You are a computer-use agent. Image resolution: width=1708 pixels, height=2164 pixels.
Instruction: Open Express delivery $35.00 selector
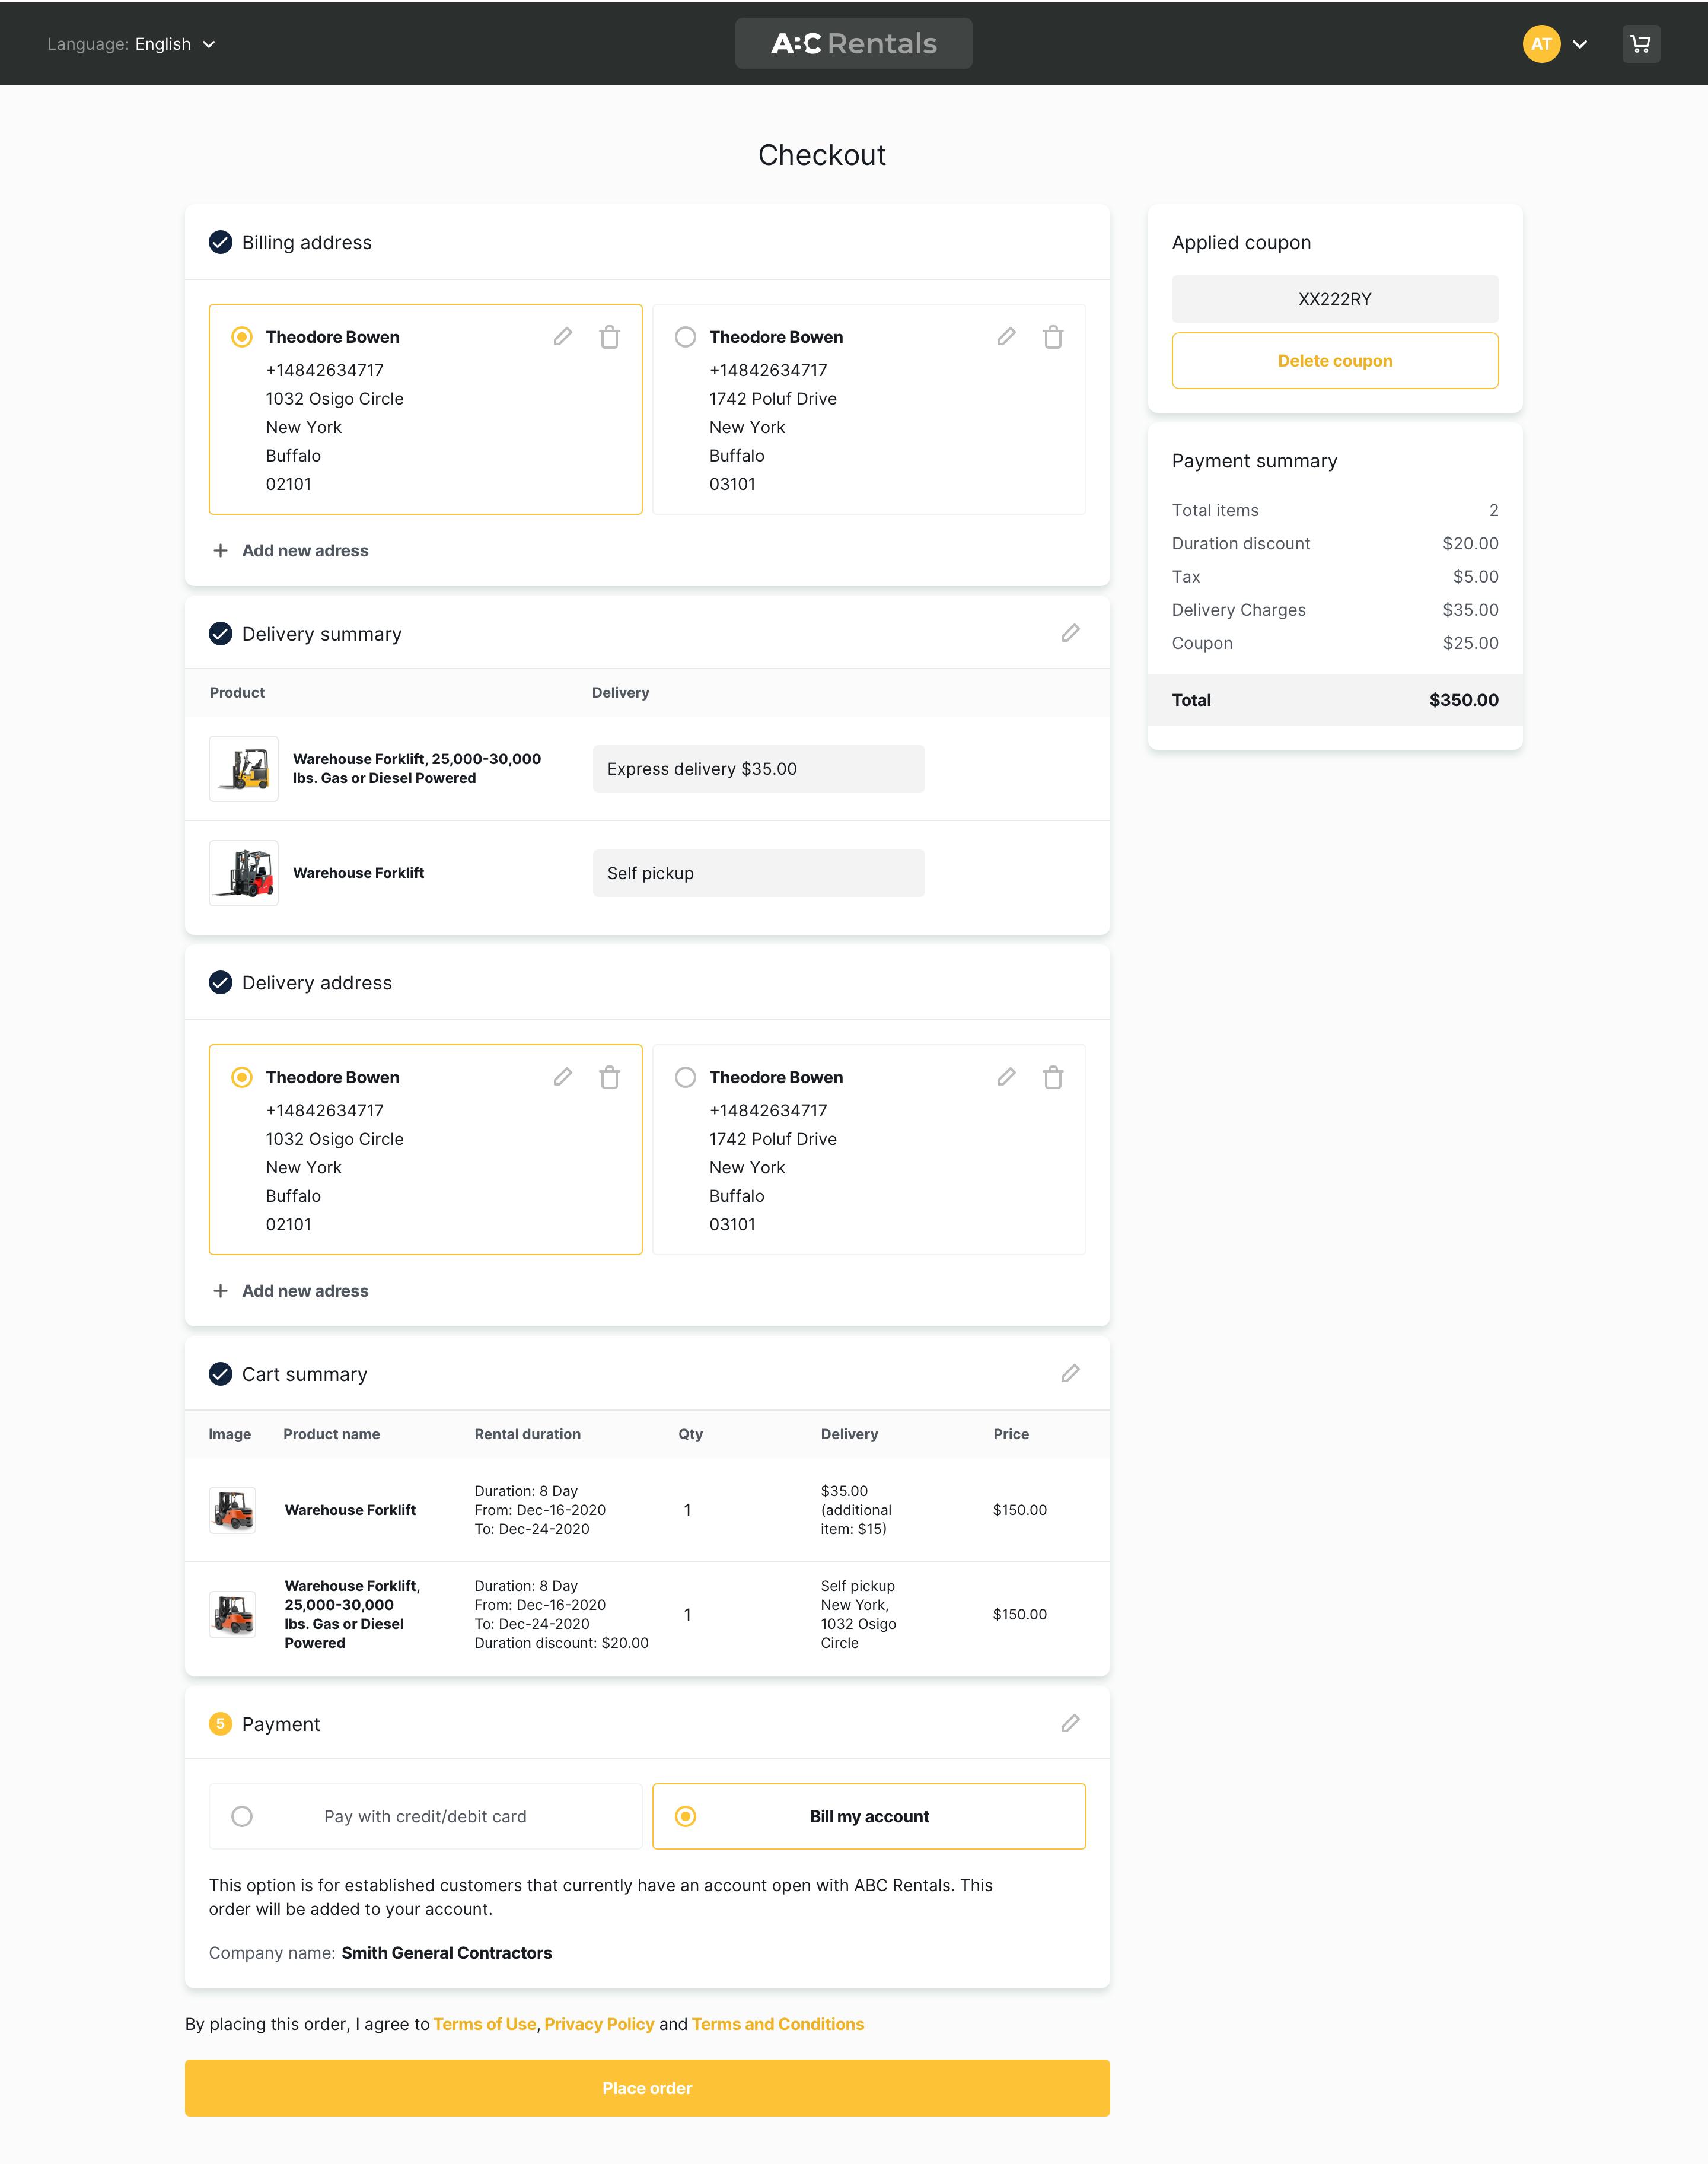tap(758, 769)
